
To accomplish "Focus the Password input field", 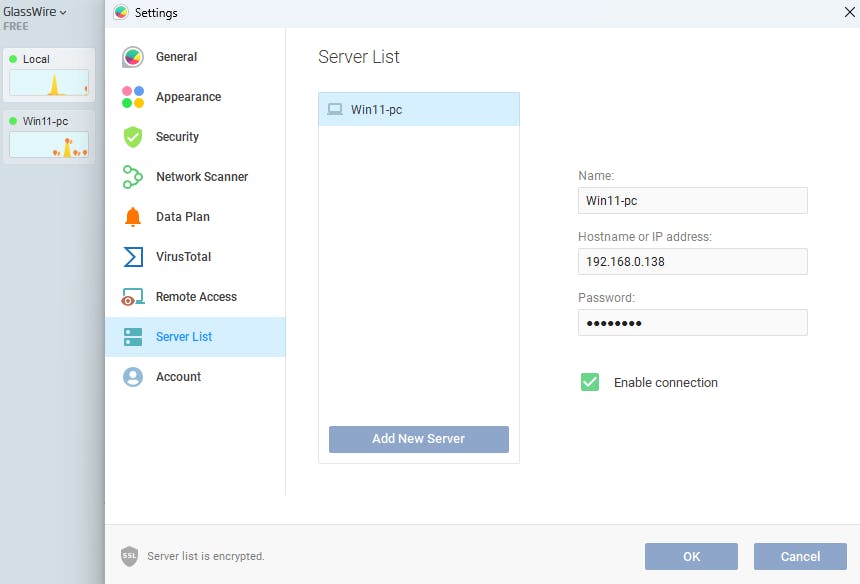I will [693, 322].
